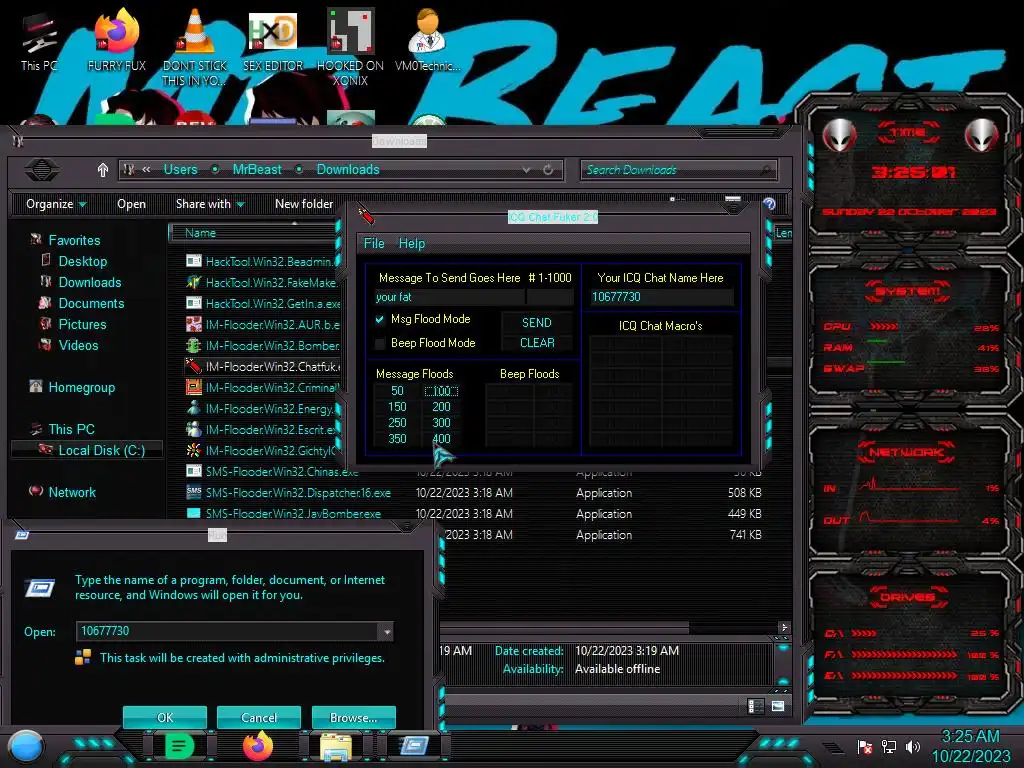Viewport: 1024px width, 768px height.
Task: Expand the MrBeast breadcrumb separator arrow
Action: tap(299, 170)
